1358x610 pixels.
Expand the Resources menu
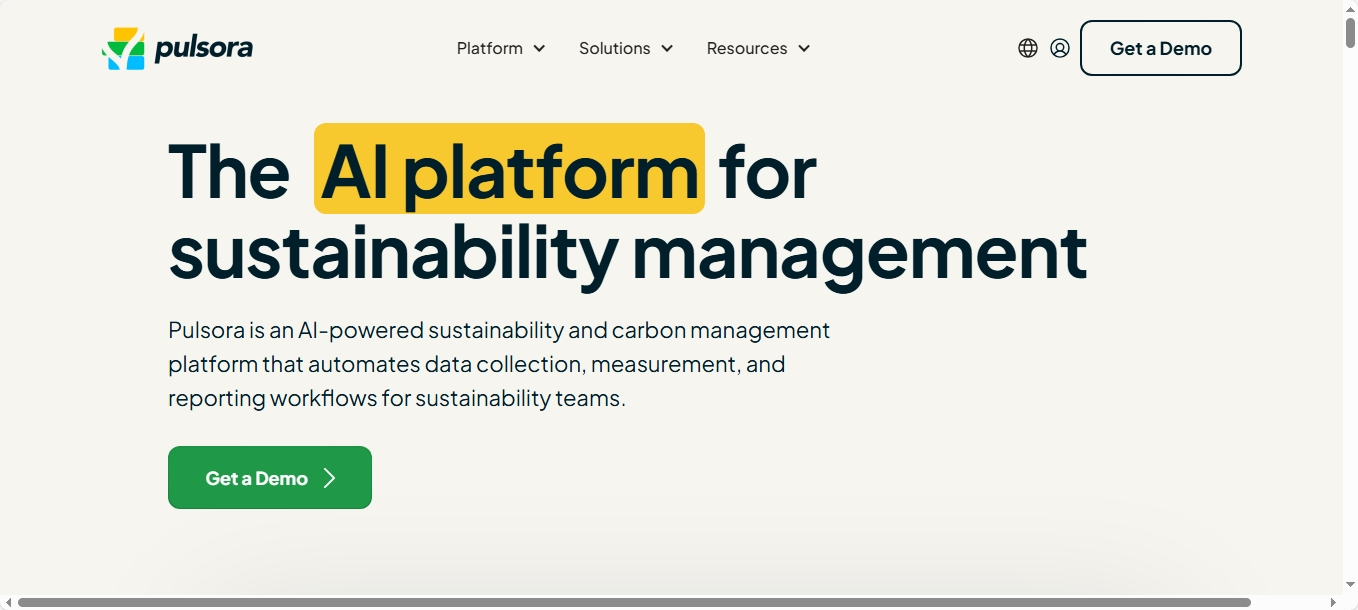tap(758, 48)
